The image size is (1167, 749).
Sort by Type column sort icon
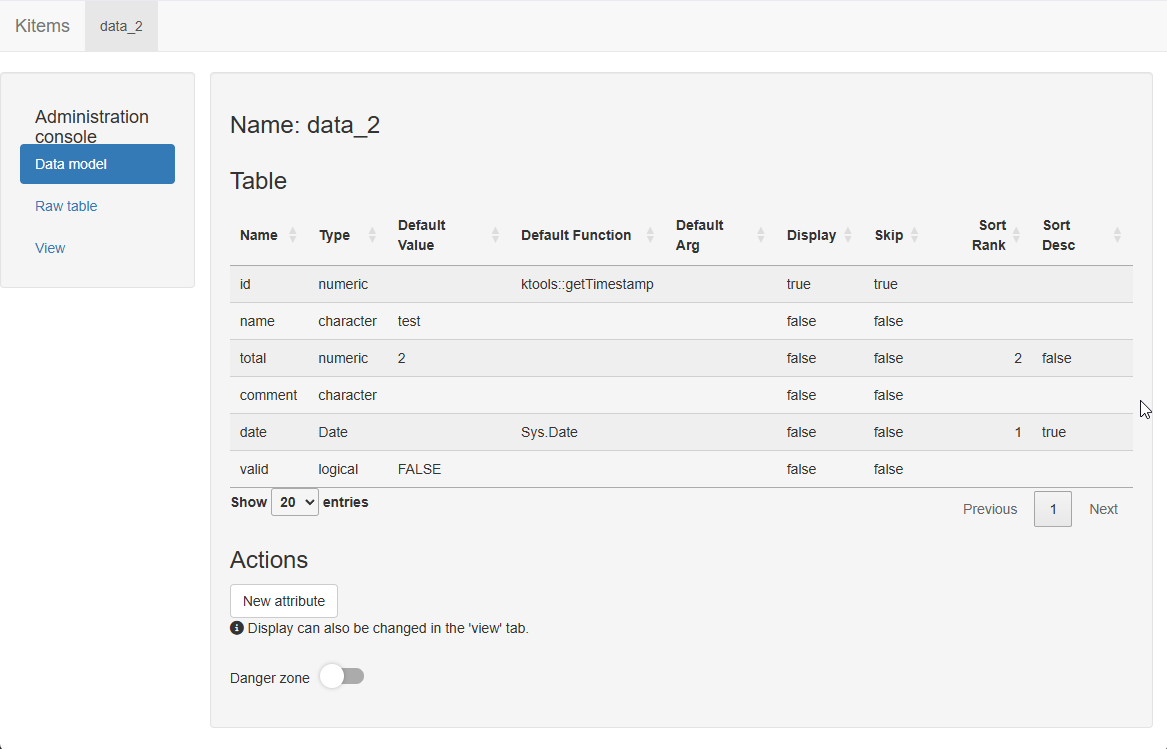tap(372, 235)
